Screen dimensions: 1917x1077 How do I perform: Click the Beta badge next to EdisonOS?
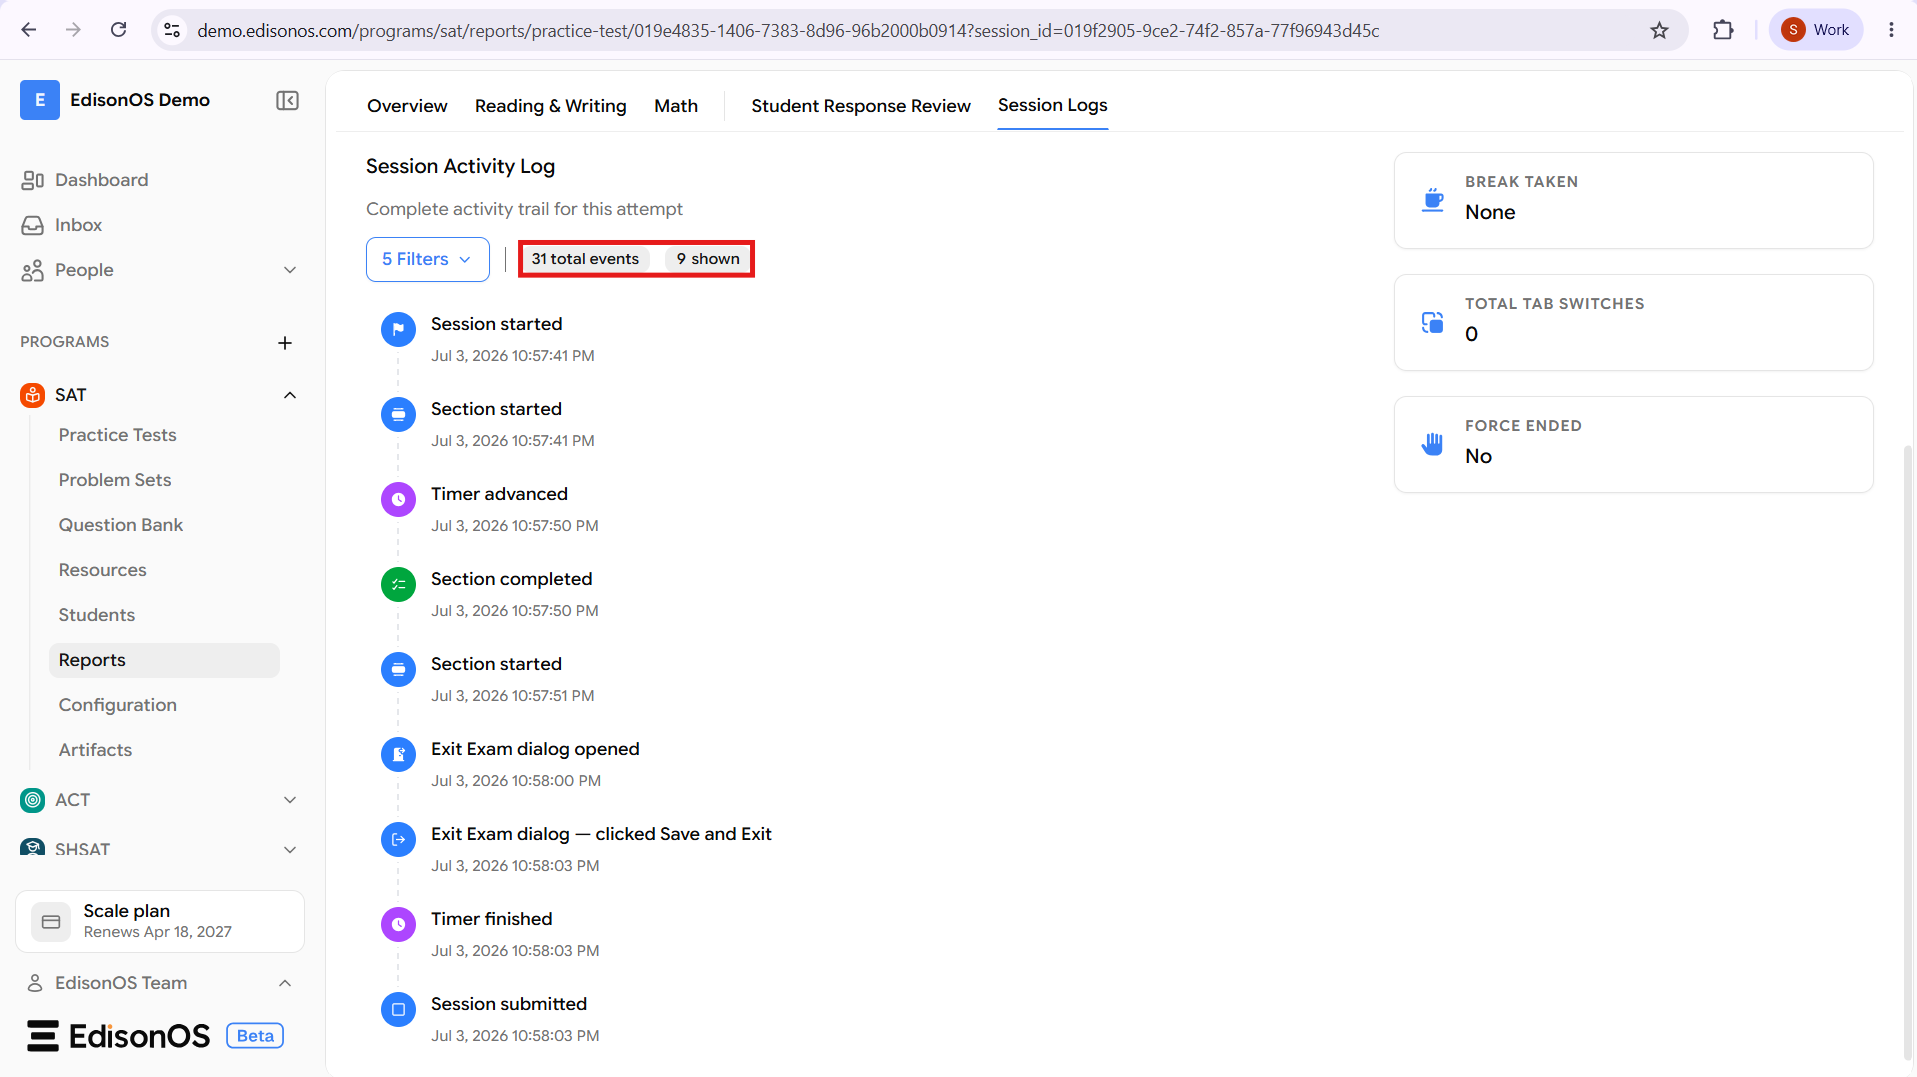pyautogui.click(x=255, y=1036)
